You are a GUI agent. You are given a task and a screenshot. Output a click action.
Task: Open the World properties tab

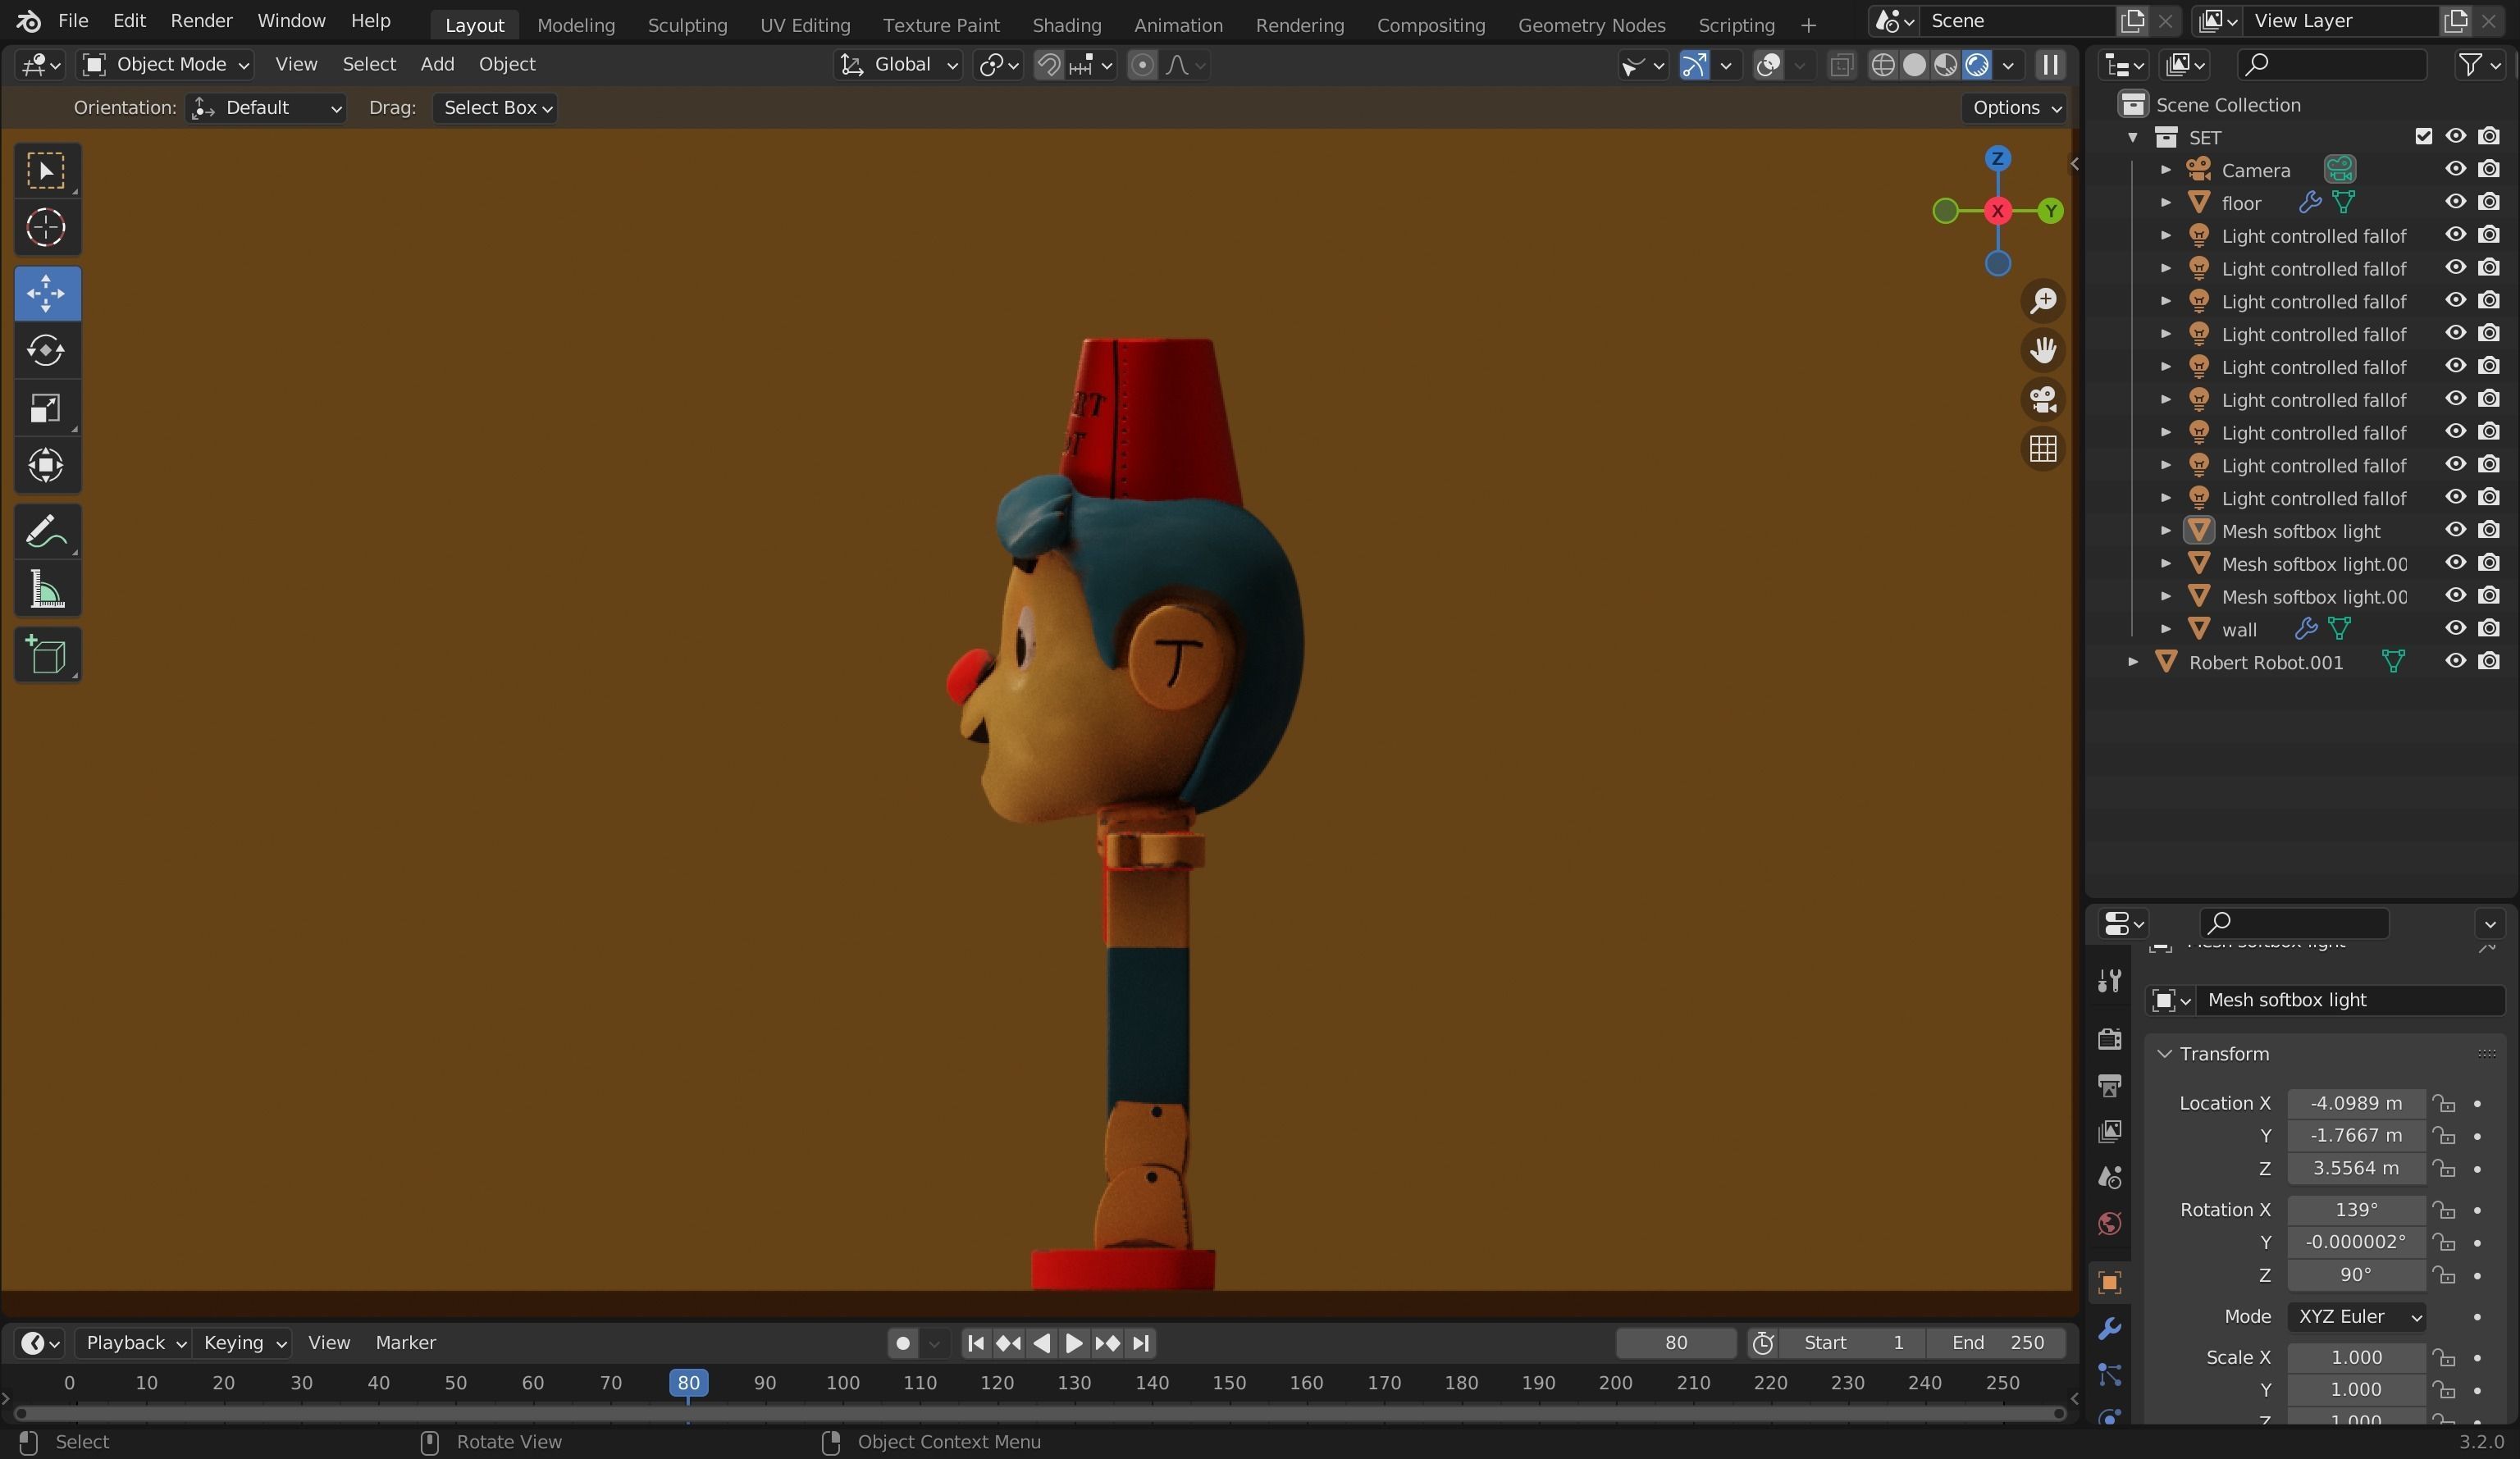(x=2110, y=1224)
